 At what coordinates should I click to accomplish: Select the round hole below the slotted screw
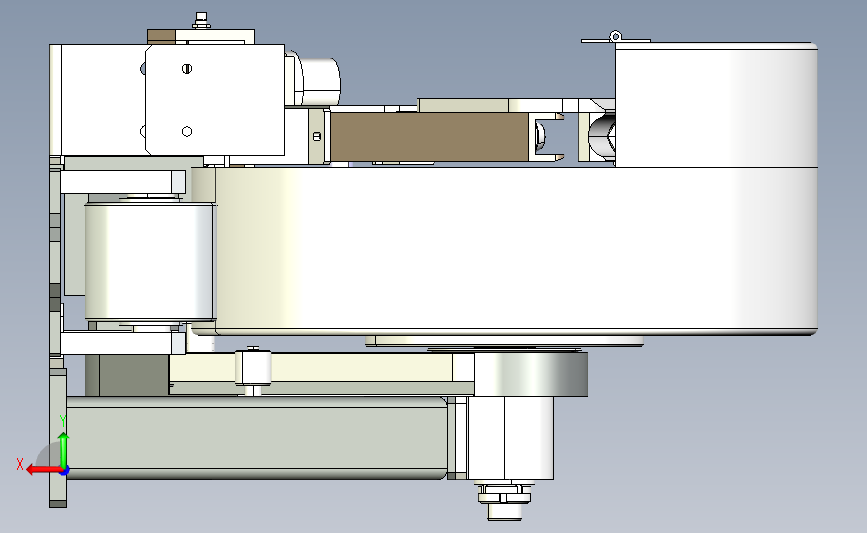click(x=187, y=132)
